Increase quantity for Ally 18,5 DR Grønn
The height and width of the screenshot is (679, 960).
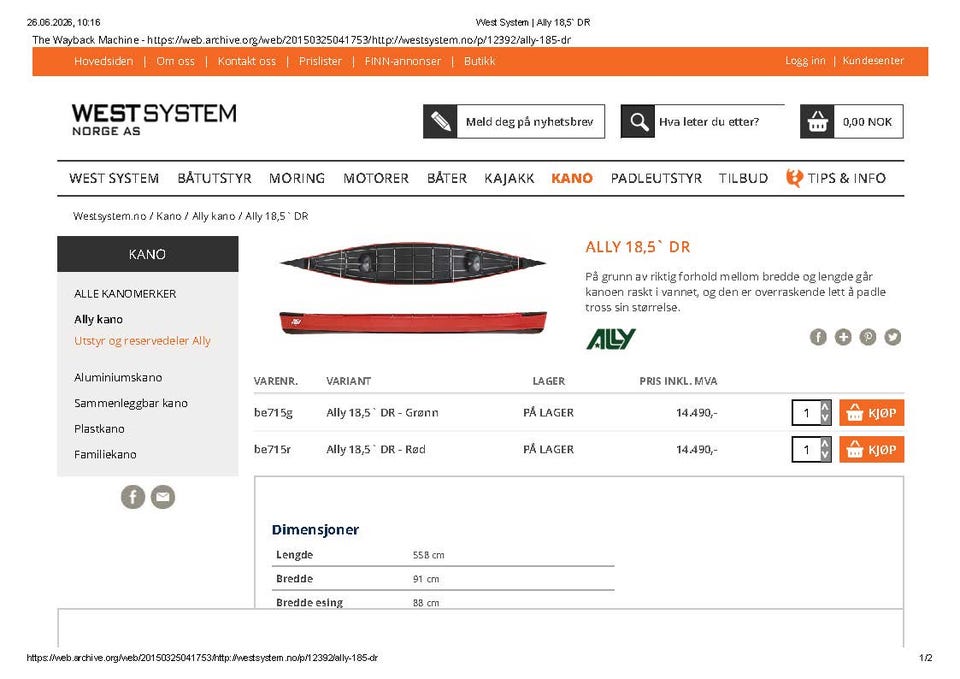click(x=825, y=407)
